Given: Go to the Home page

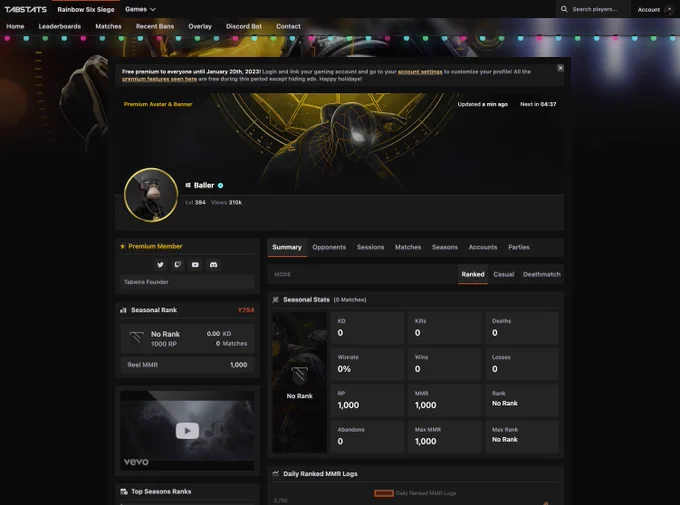Looking at the screenshot, I should (15, 26).
